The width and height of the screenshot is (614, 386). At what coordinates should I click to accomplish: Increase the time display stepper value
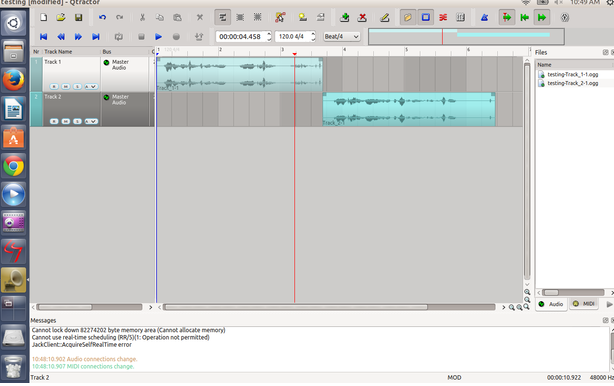269,34
